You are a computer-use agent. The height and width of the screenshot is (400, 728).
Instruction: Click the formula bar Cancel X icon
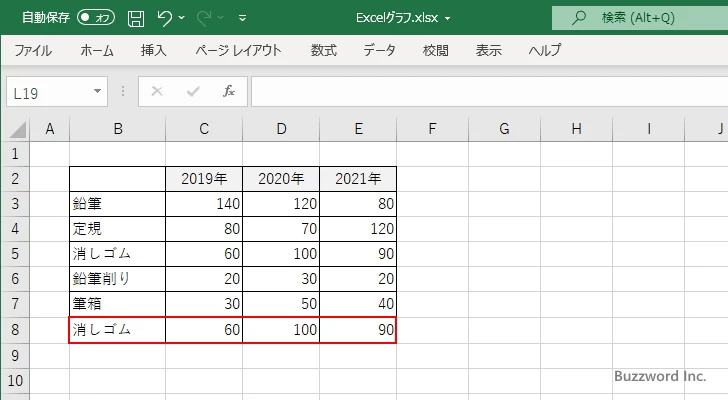pos(157,91)
